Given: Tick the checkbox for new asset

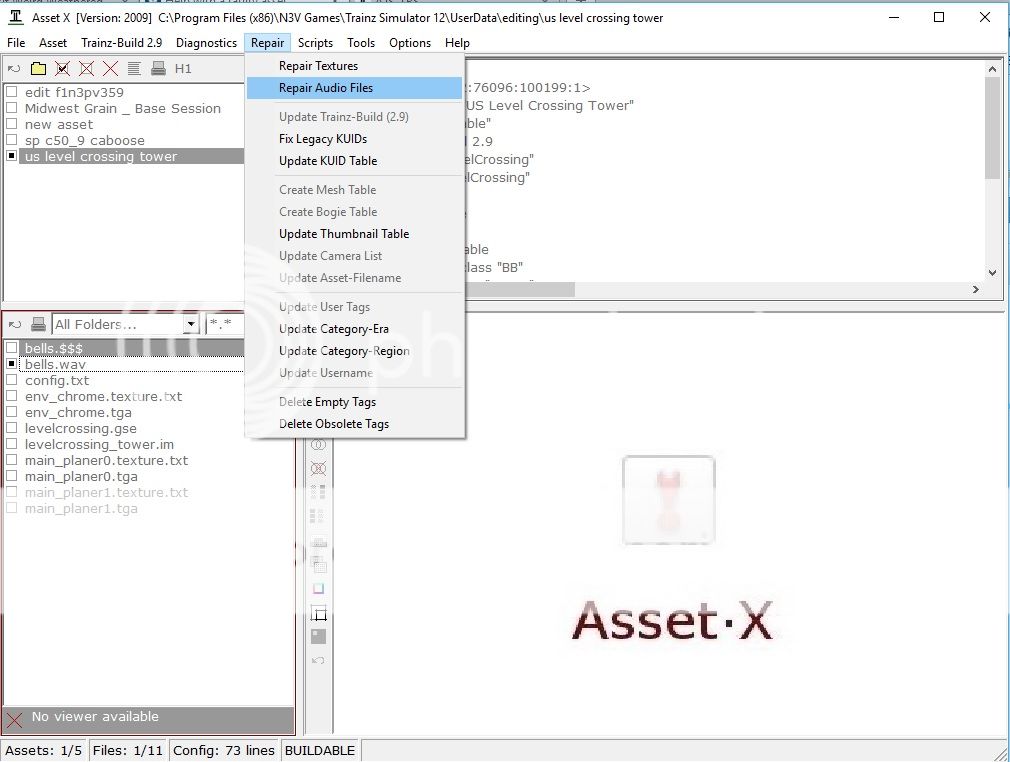Looking at the screenshot, I should pos(12,124).
